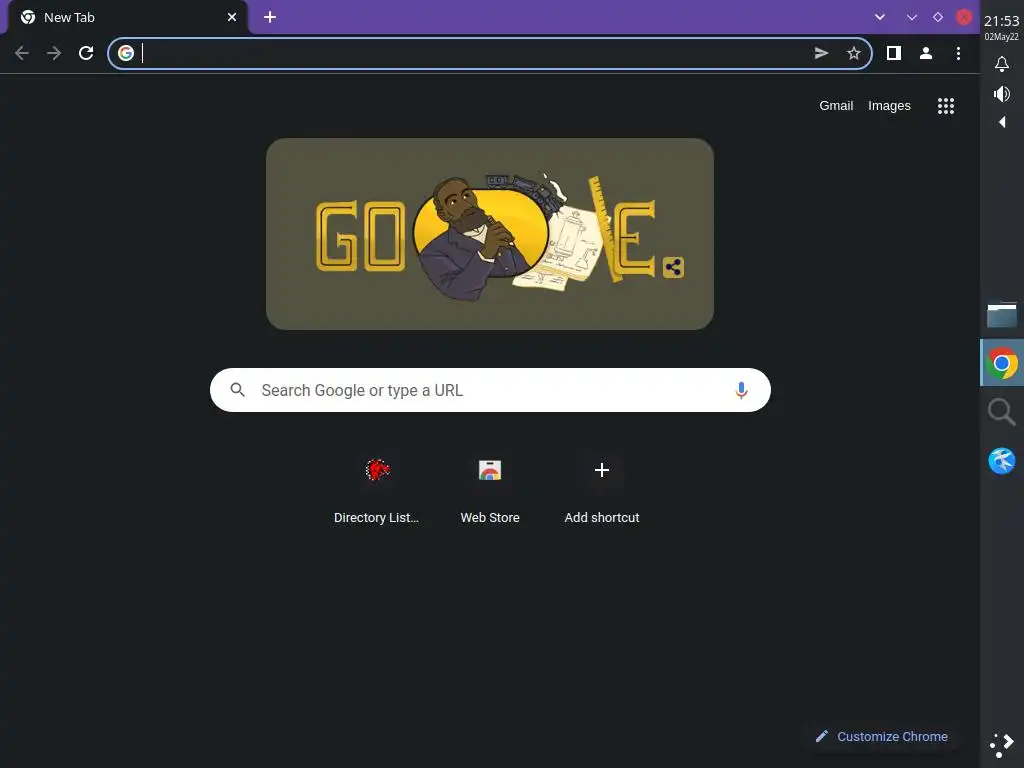
Task: Open Chrome three-dot menu
Action: click(958, 53)
